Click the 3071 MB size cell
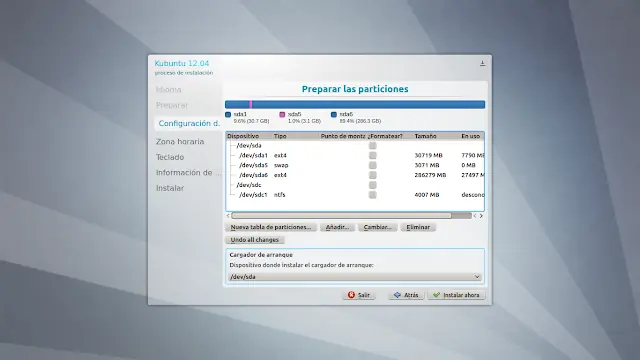The image size is (640, 360). [x=427, y=165]
